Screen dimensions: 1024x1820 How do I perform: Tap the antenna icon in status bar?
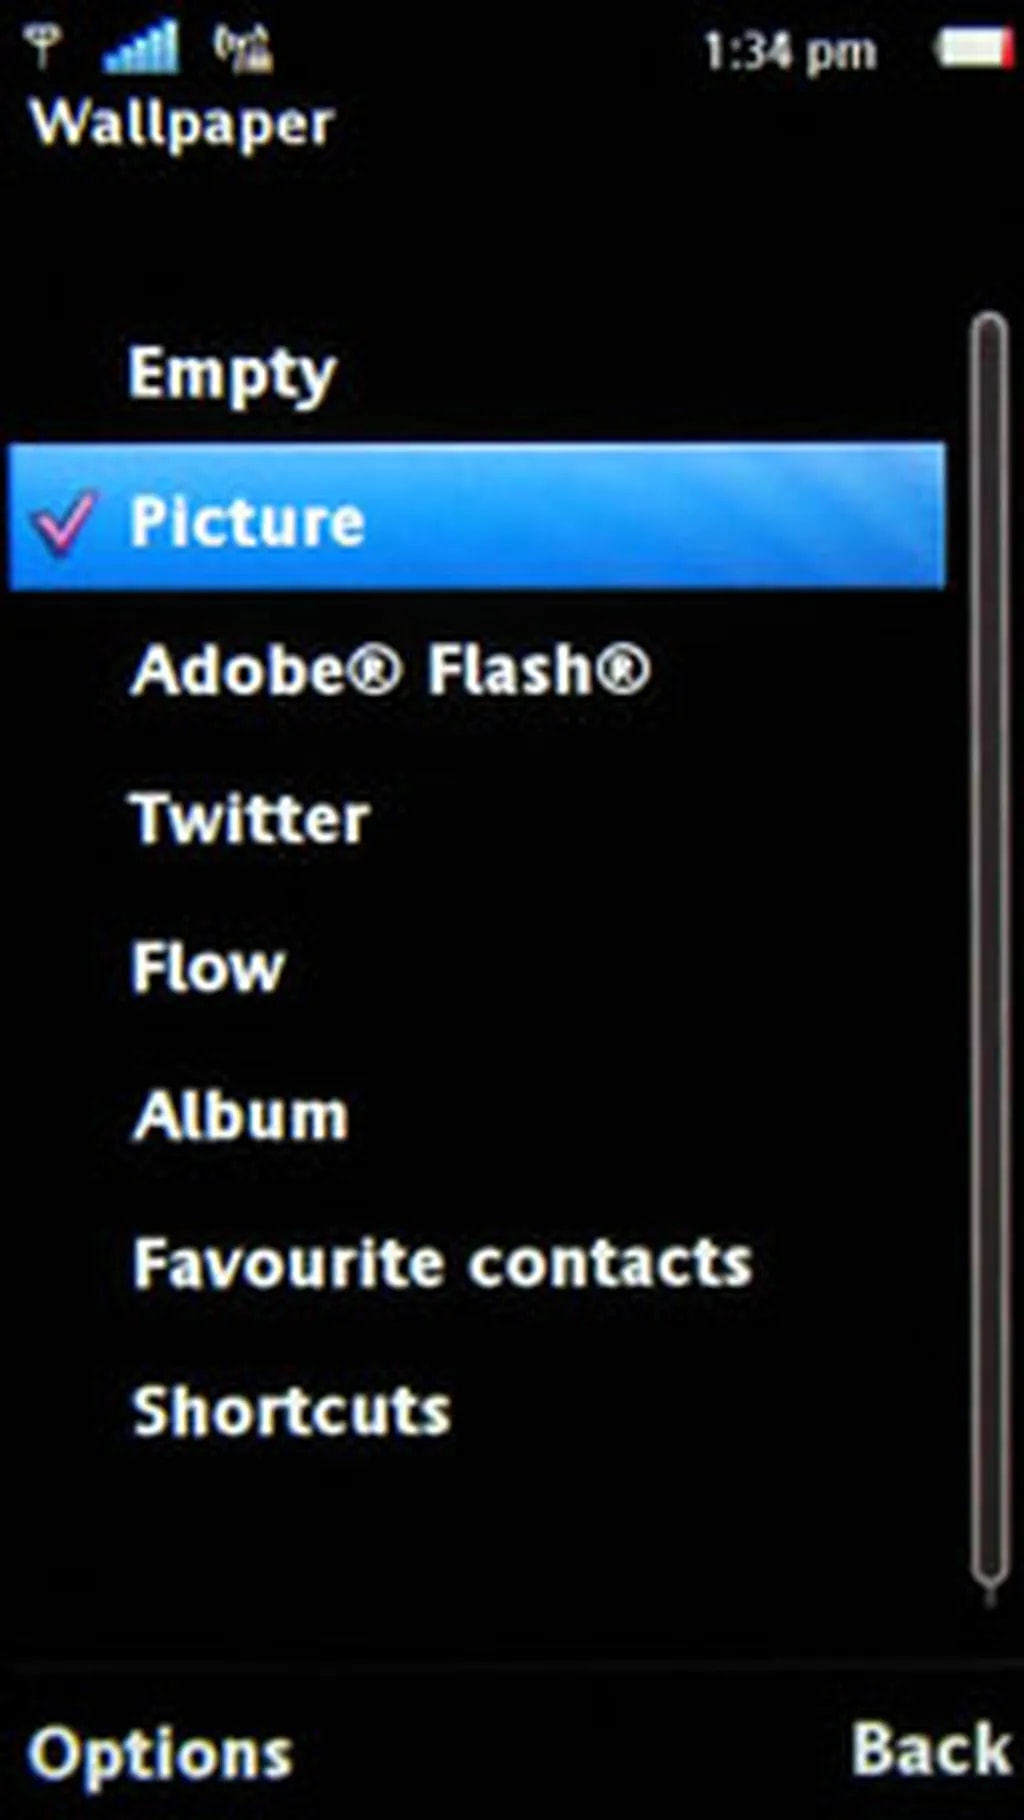(x=42, y=47)
